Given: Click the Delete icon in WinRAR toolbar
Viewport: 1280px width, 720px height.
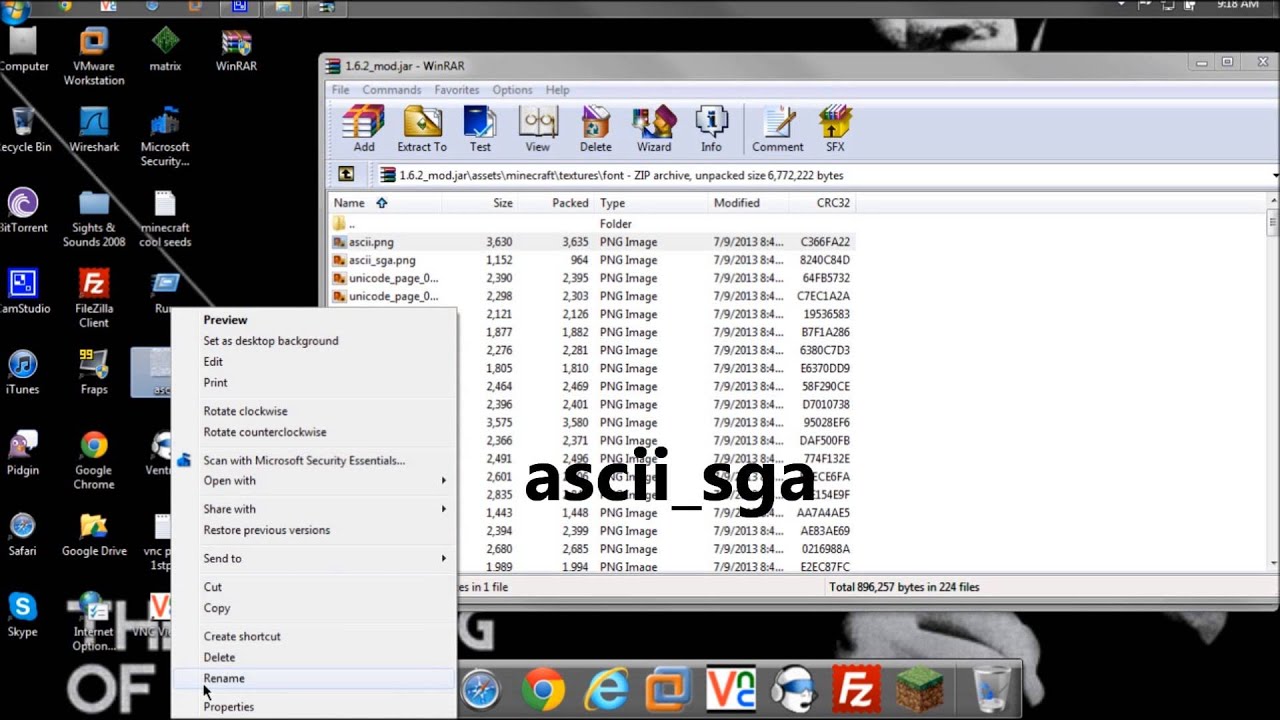Looking at the screenshot, I should click(596, 129).
